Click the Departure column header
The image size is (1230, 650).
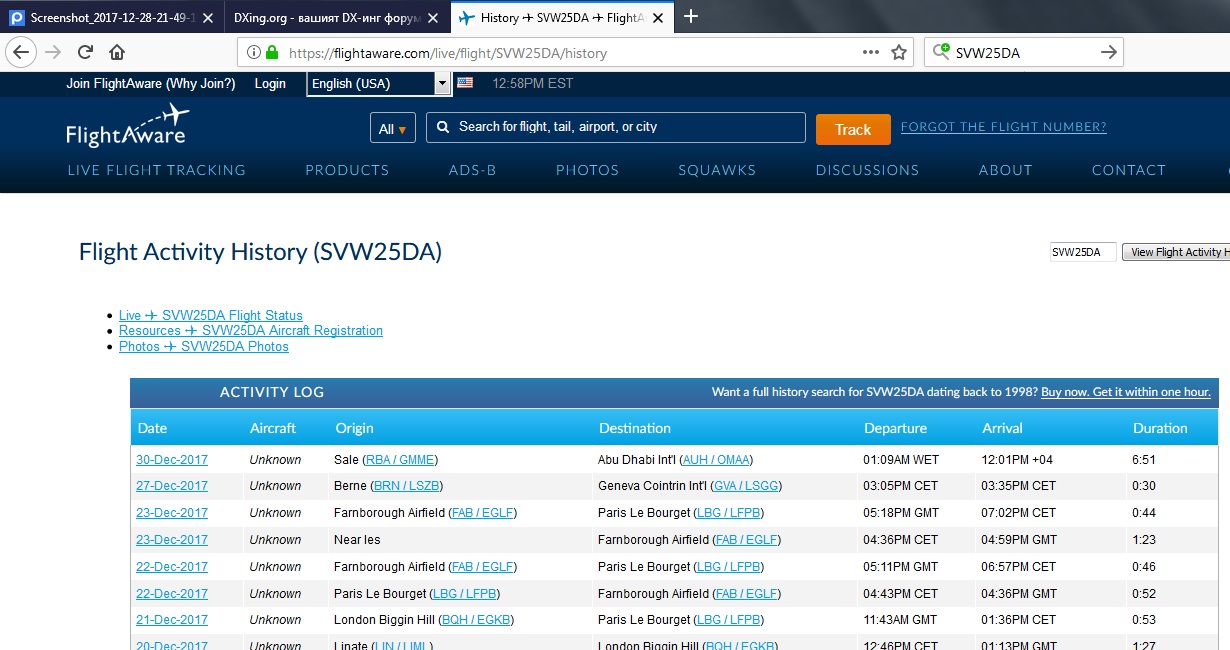point(895,428)
